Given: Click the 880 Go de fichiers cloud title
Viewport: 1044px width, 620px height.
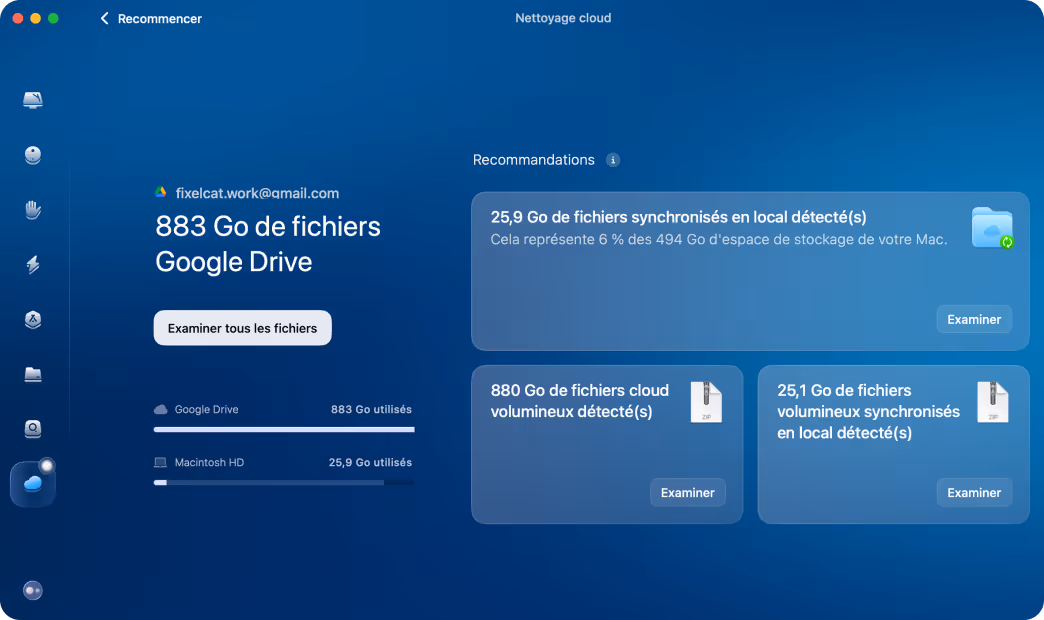Looking at the screenshot, I should click(x=580, y=401).
